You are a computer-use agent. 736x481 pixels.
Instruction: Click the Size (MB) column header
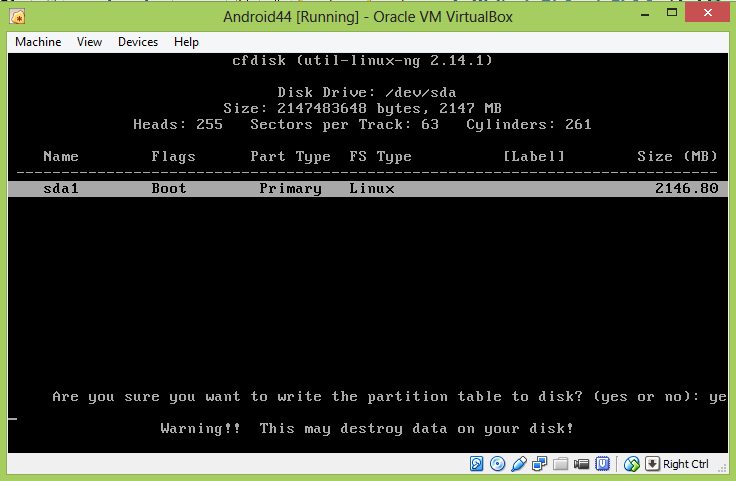pos(677,156)
